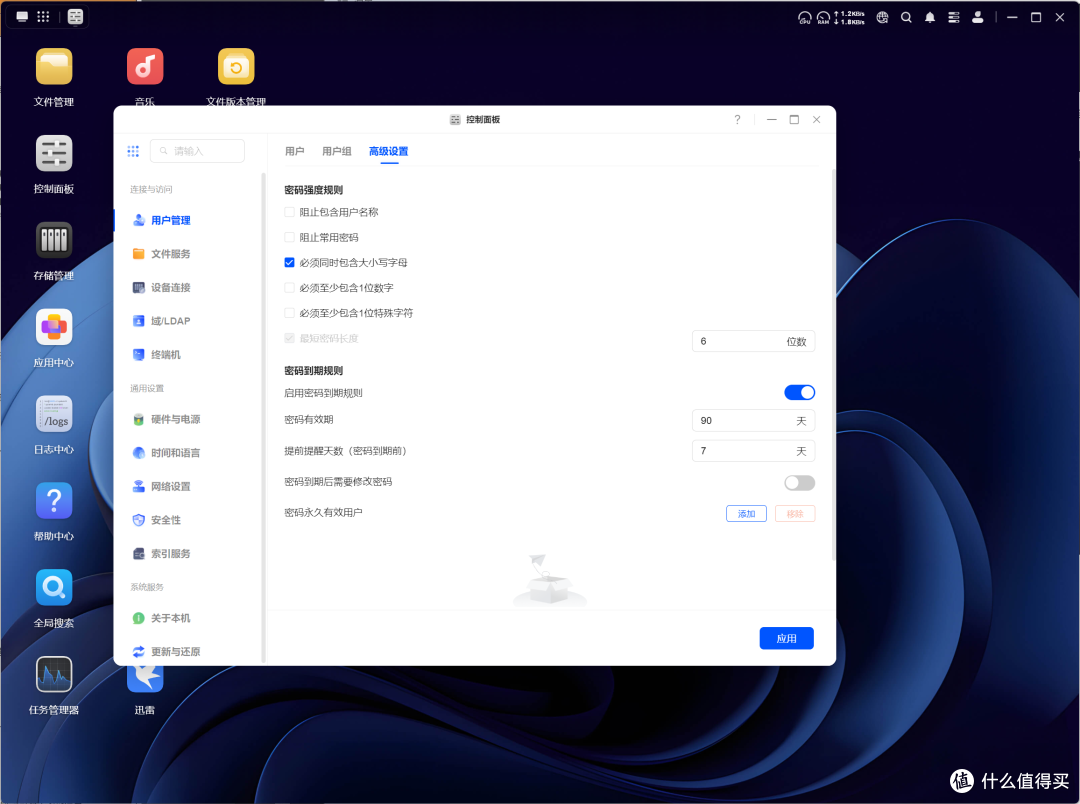This screenshot has width=1080, height=804.
Task: Open 存储管理 desktop icon
Action: 54,240
